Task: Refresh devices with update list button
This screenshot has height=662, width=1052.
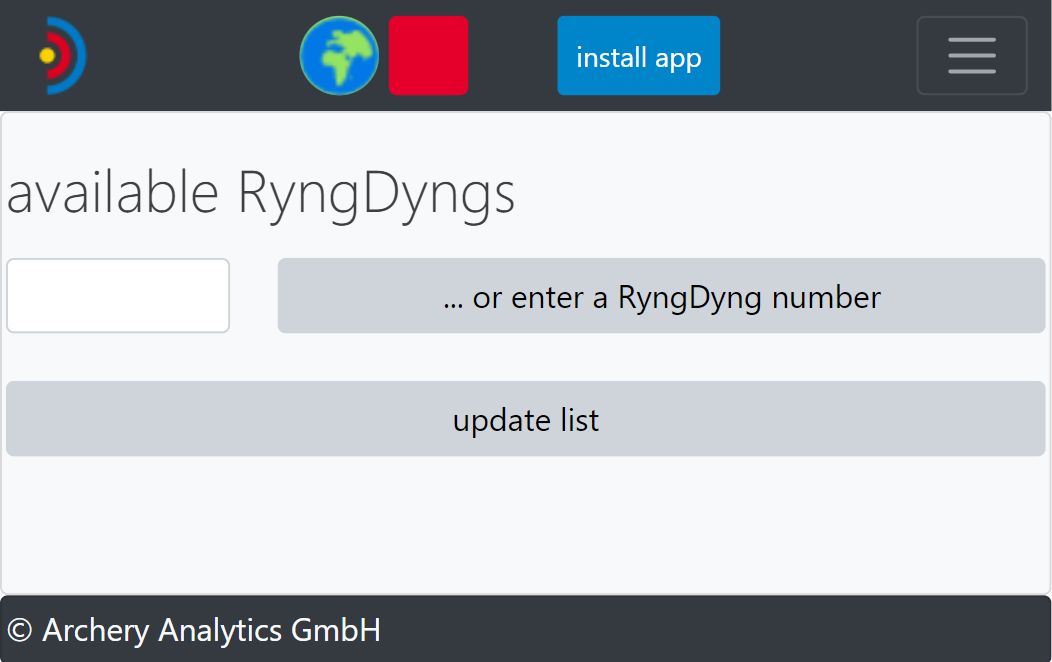Action: (x=525, y=419)
